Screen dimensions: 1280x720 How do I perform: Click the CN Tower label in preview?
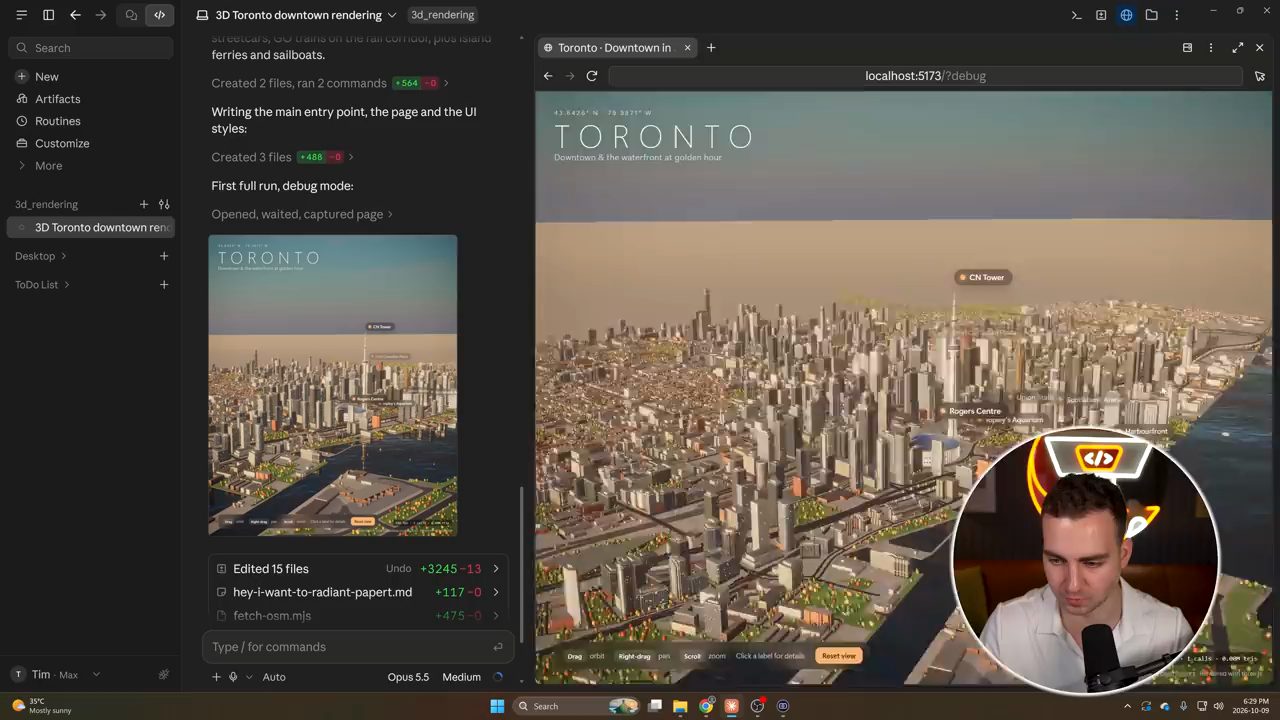983,277
